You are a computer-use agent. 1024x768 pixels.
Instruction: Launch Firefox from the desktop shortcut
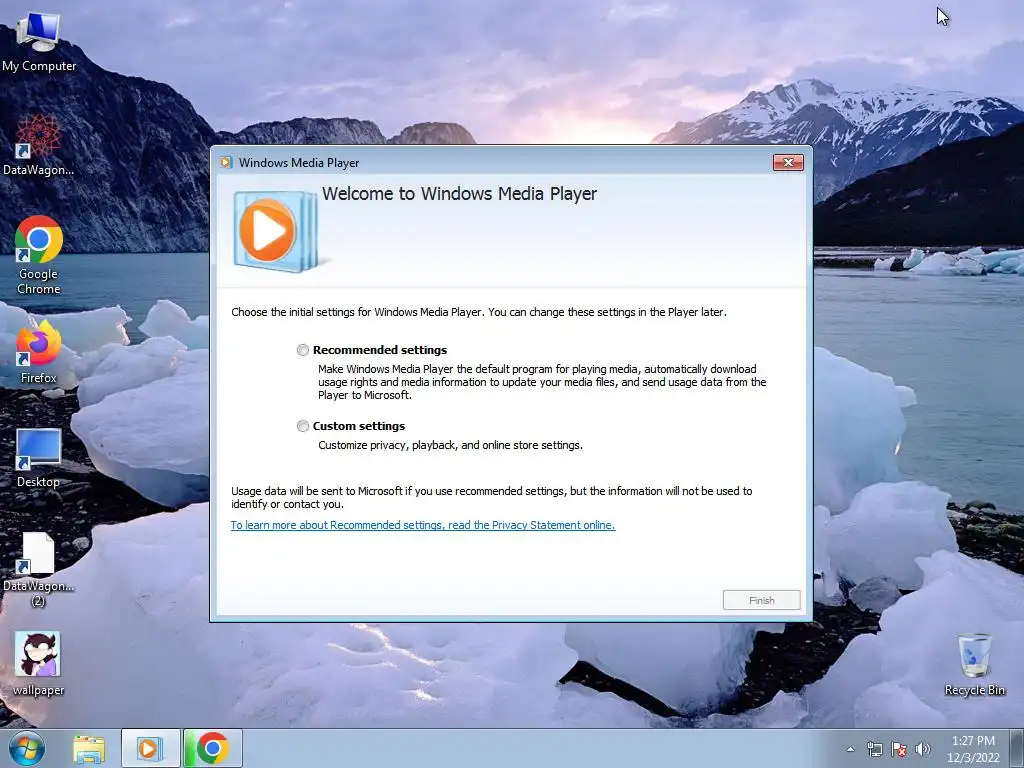pyautogui.click(x=39, y=353)
